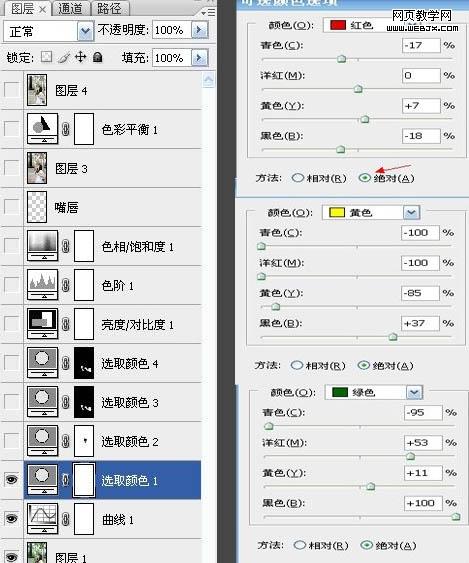
Task: Click the 曲线 1 curves icon
Action: tap(42, 518)
